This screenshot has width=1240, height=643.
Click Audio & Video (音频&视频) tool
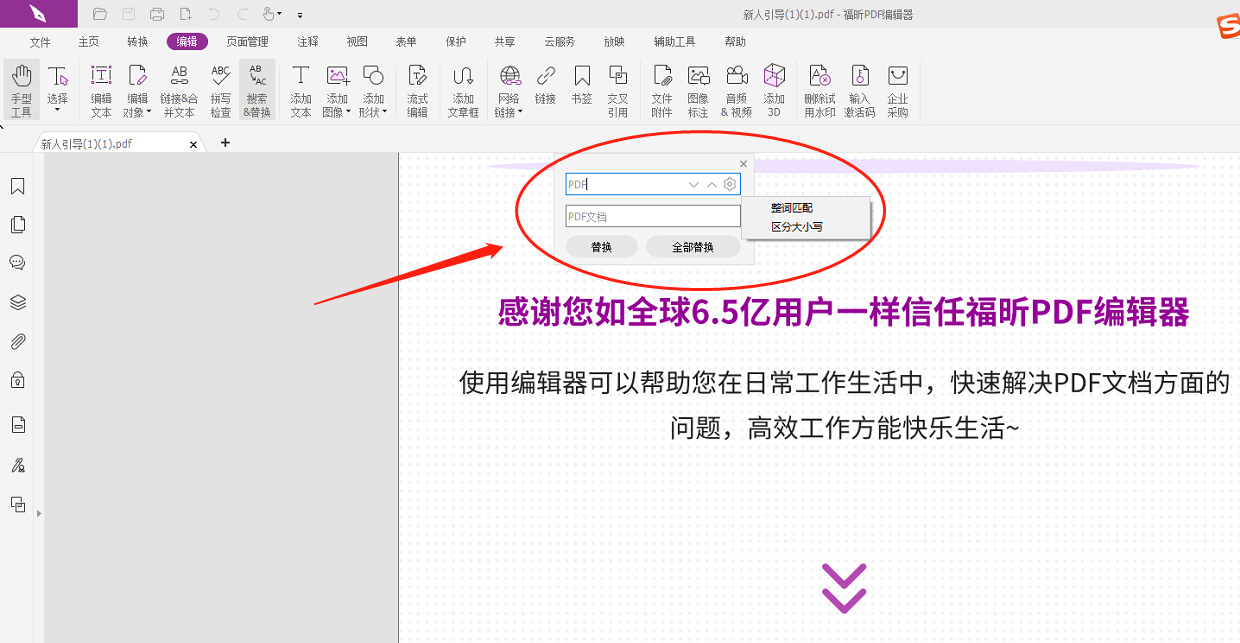pos(736,90)
